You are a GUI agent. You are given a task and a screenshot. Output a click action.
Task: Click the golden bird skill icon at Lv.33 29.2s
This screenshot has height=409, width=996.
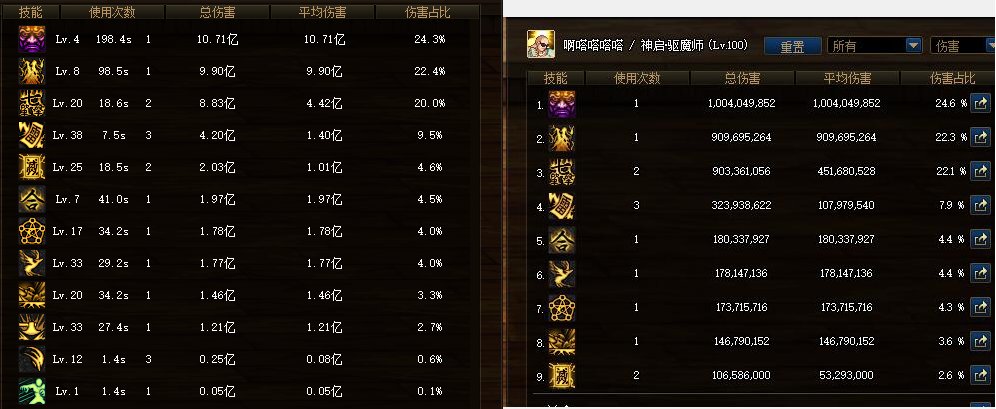point(32,263)
